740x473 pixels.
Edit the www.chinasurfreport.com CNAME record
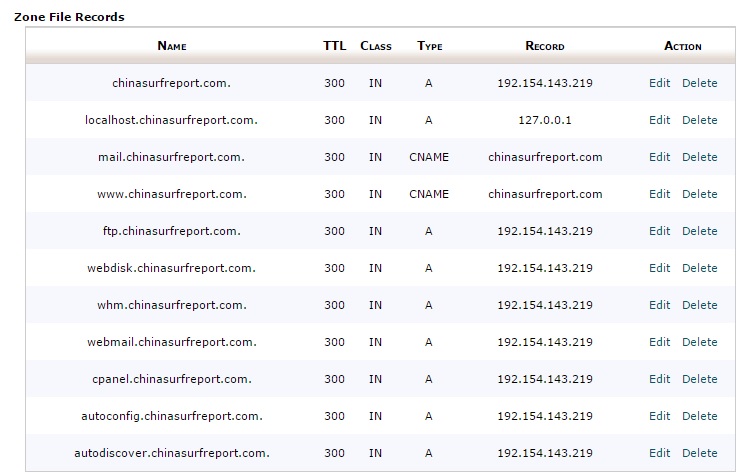coord(659,194)
